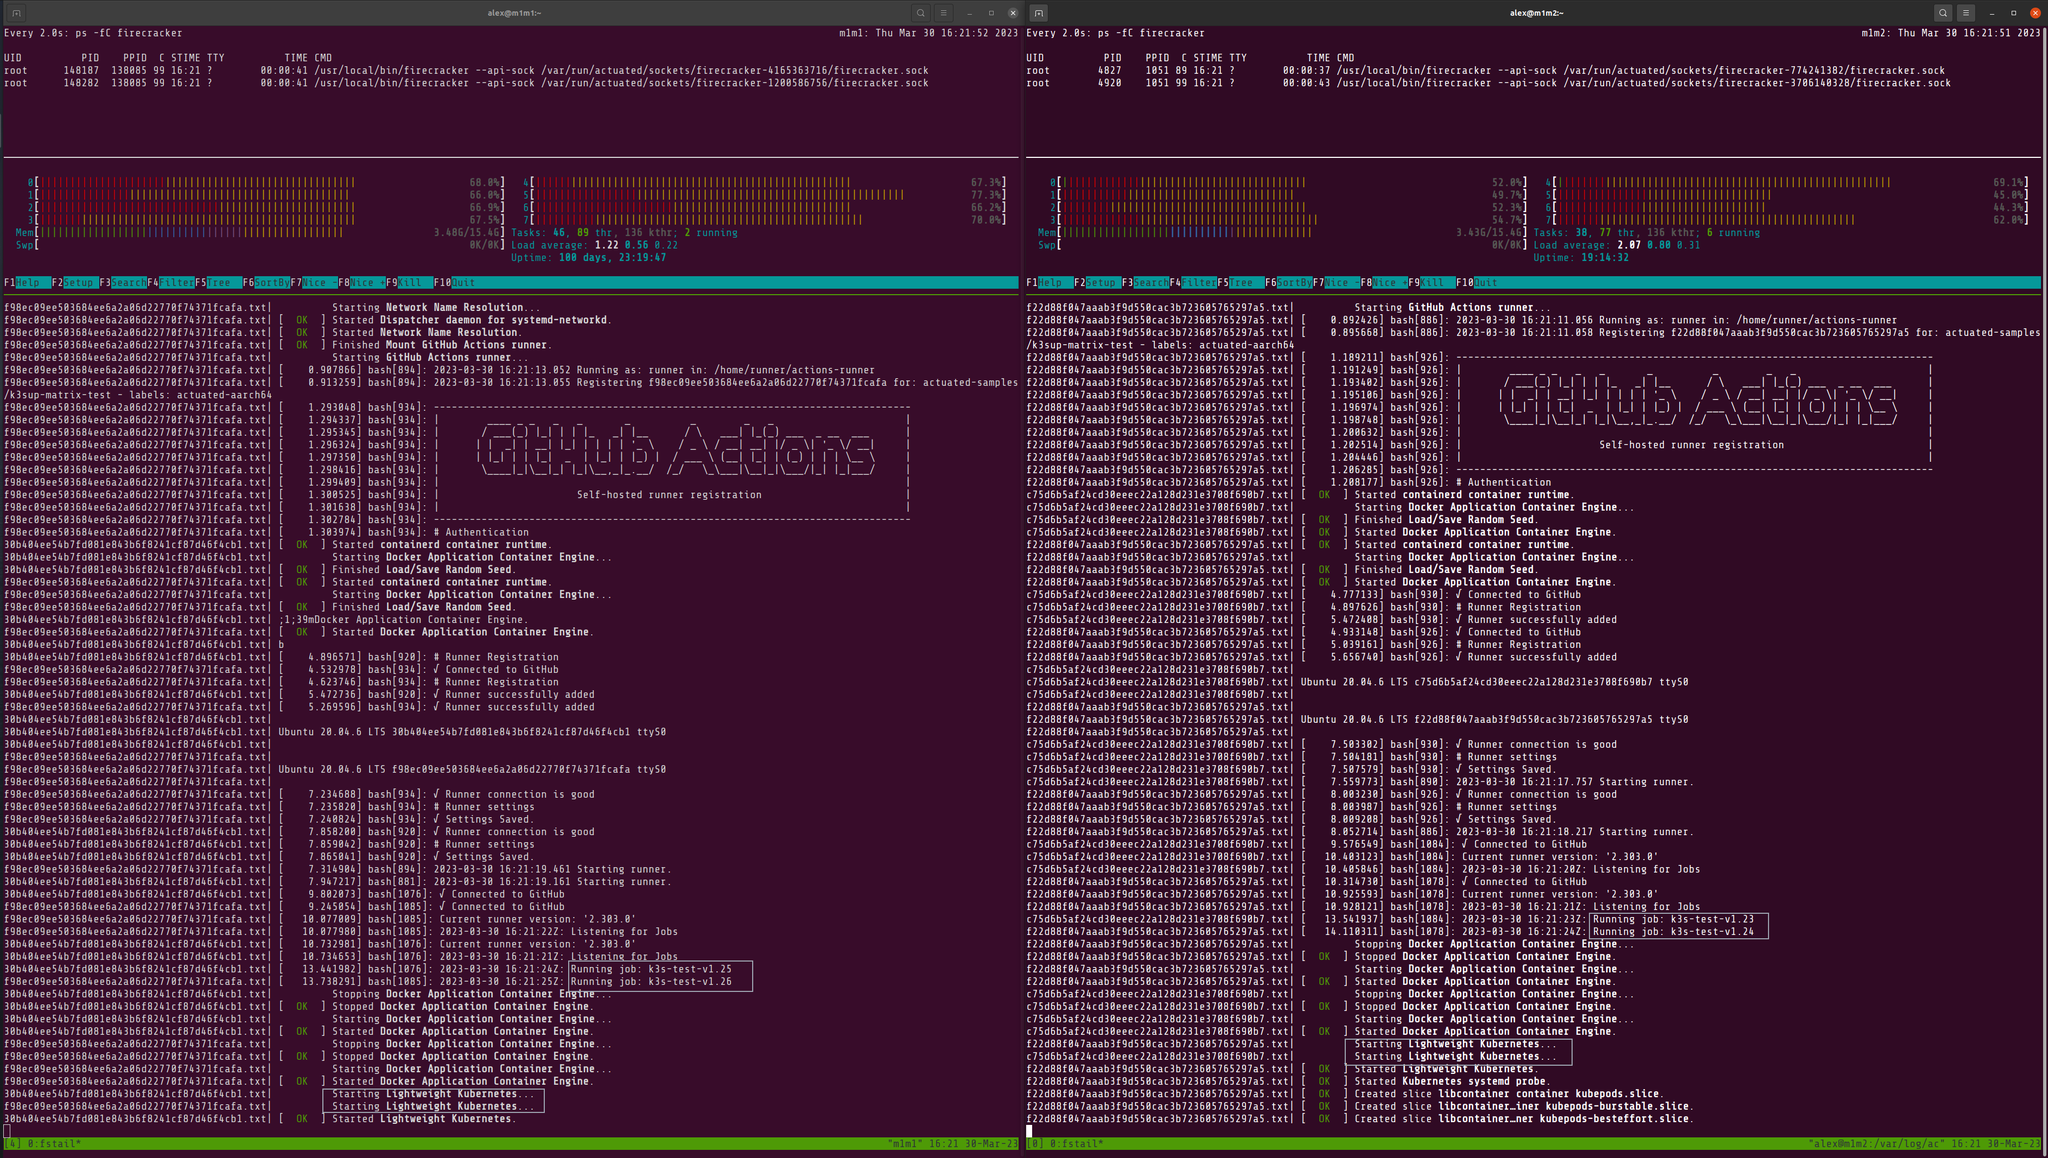The width and height of the screenshot is (2048, 1158).
Task: Click the Mem usage meter in m1m2 htop
Action: [1284, 232]
